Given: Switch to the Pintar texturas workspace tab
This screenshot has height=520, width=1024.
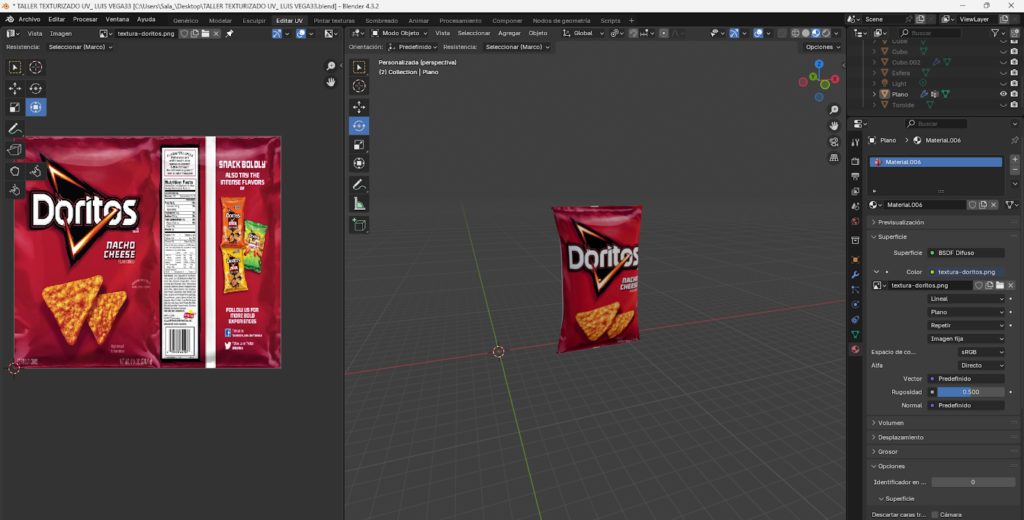Looking at the screenshot, I should 334,21.
